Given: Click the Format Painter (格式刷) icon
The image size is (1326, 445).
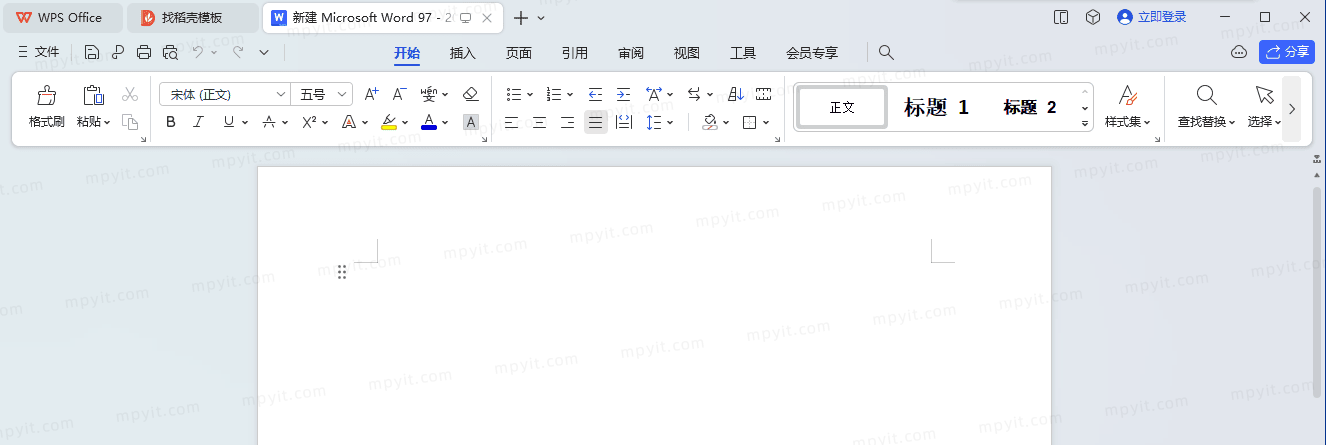Looking at the screenshot, I should (46, 96).
